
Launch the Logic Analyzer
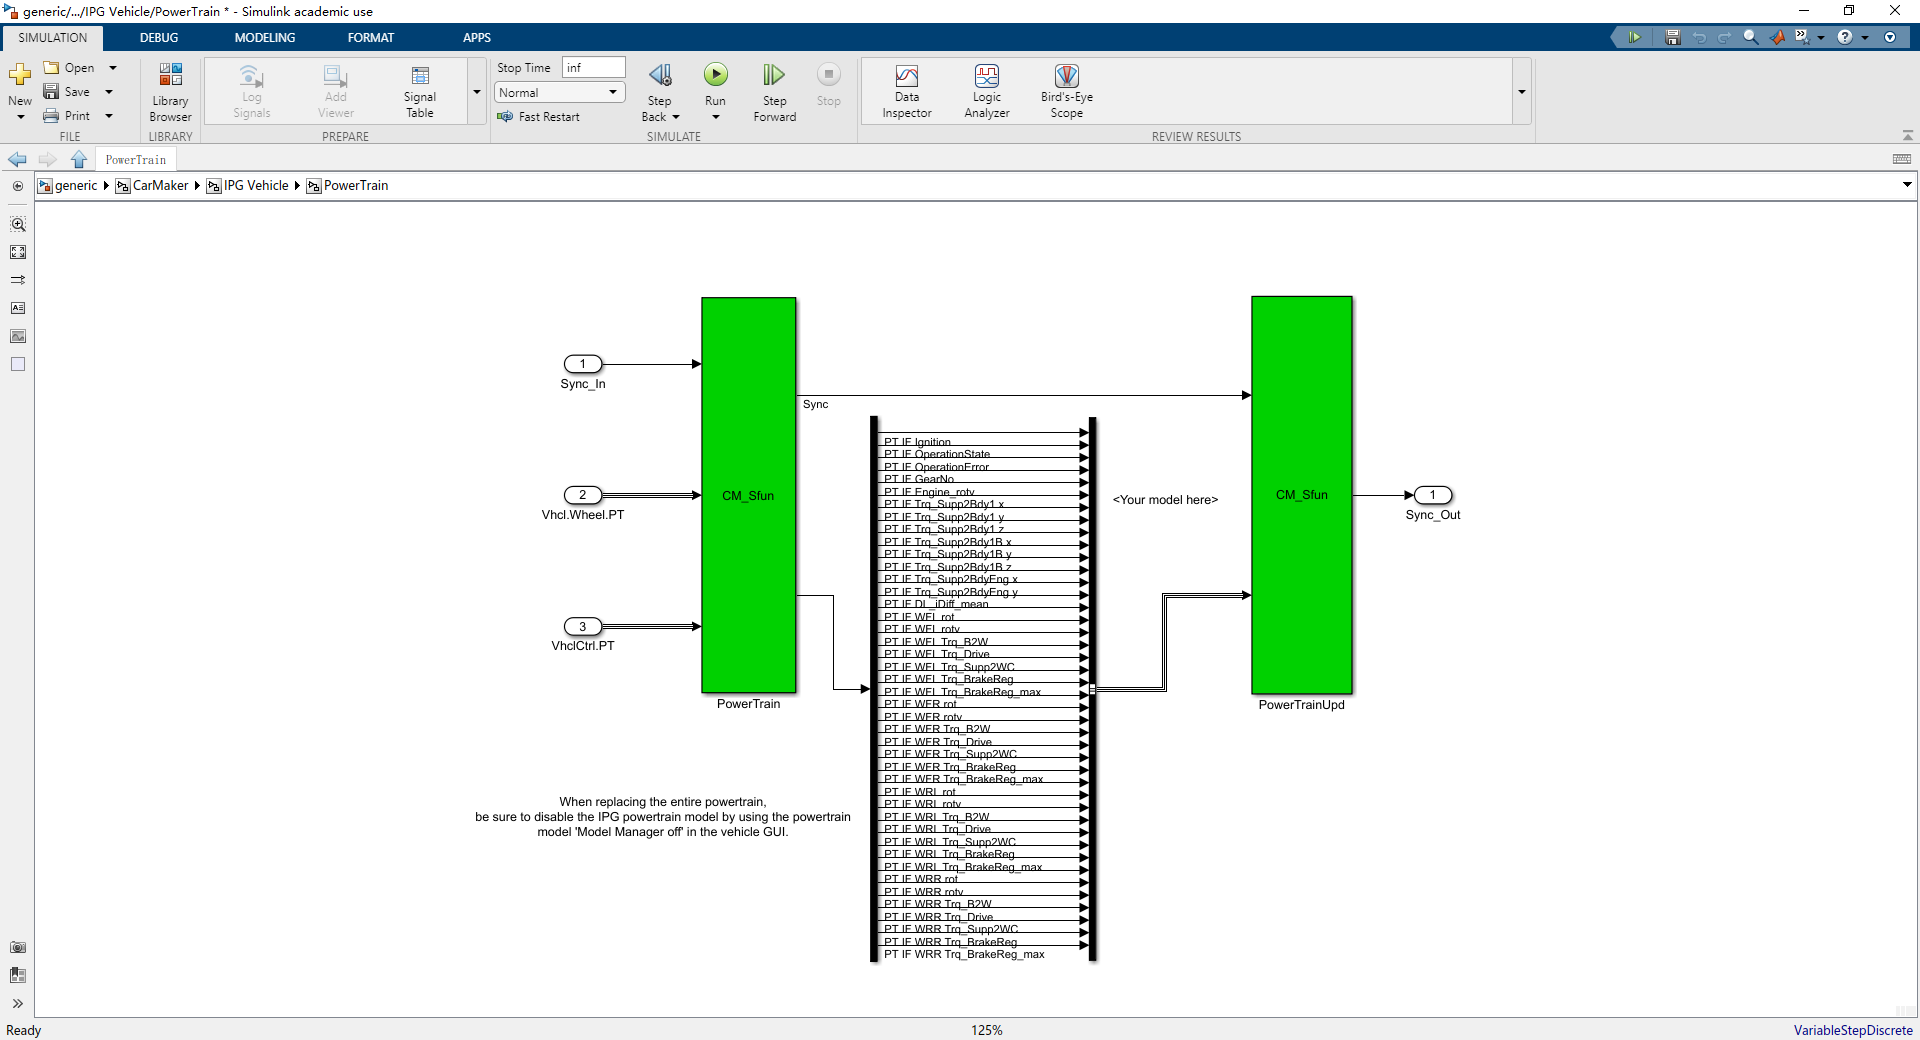[987, 92]
